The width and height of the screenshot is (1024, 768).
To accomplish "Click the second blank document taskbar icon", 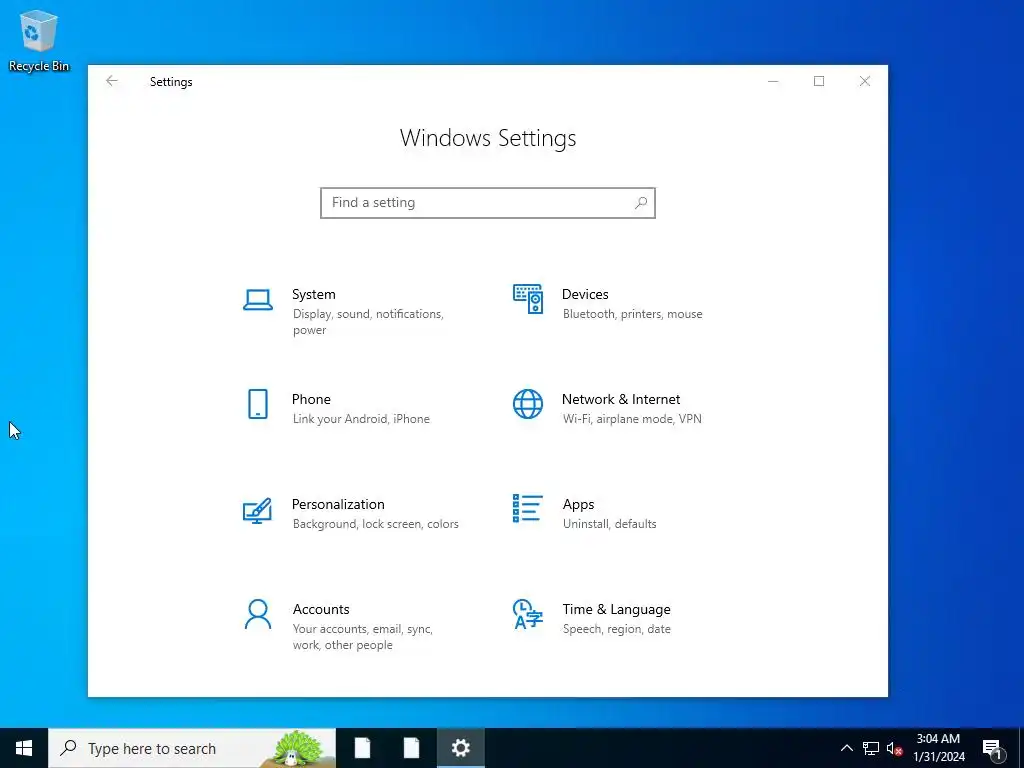I will pyautogui.click(x=411, y=748).
